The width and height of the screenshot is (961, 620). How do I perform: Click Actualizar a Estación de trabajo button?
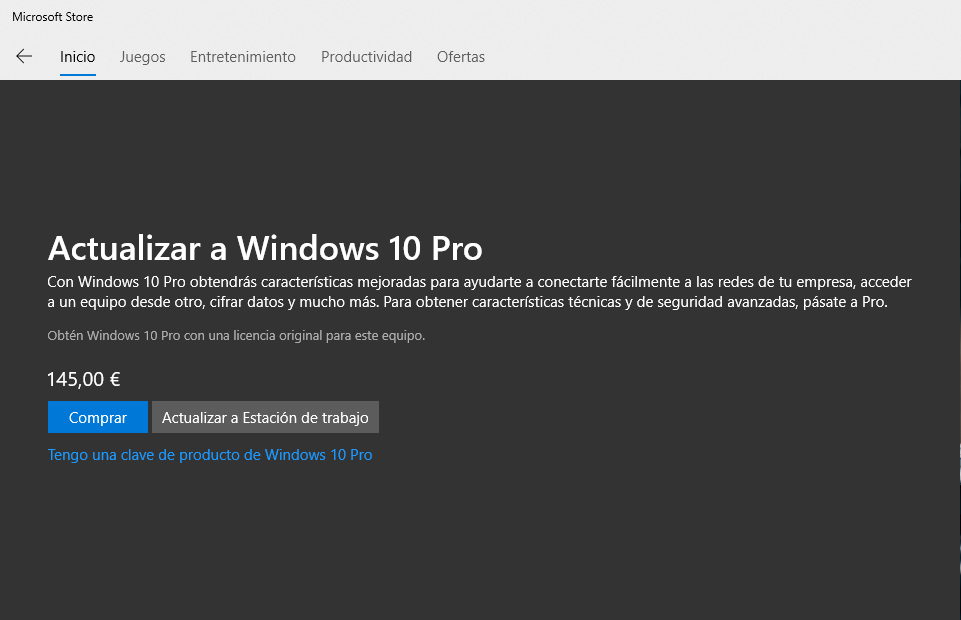coord(265,417)
